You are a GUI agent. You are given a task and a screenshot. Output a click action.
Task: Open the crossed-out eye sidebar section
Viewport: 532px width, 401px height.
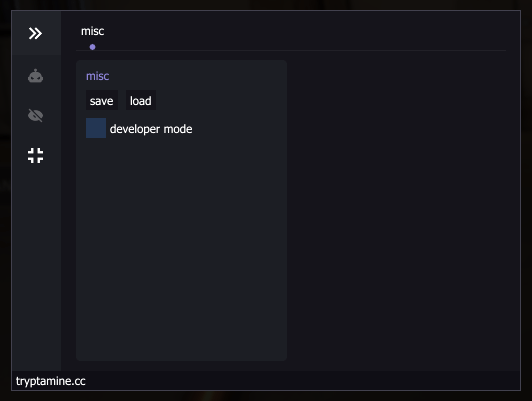click(x=35, y=115)
